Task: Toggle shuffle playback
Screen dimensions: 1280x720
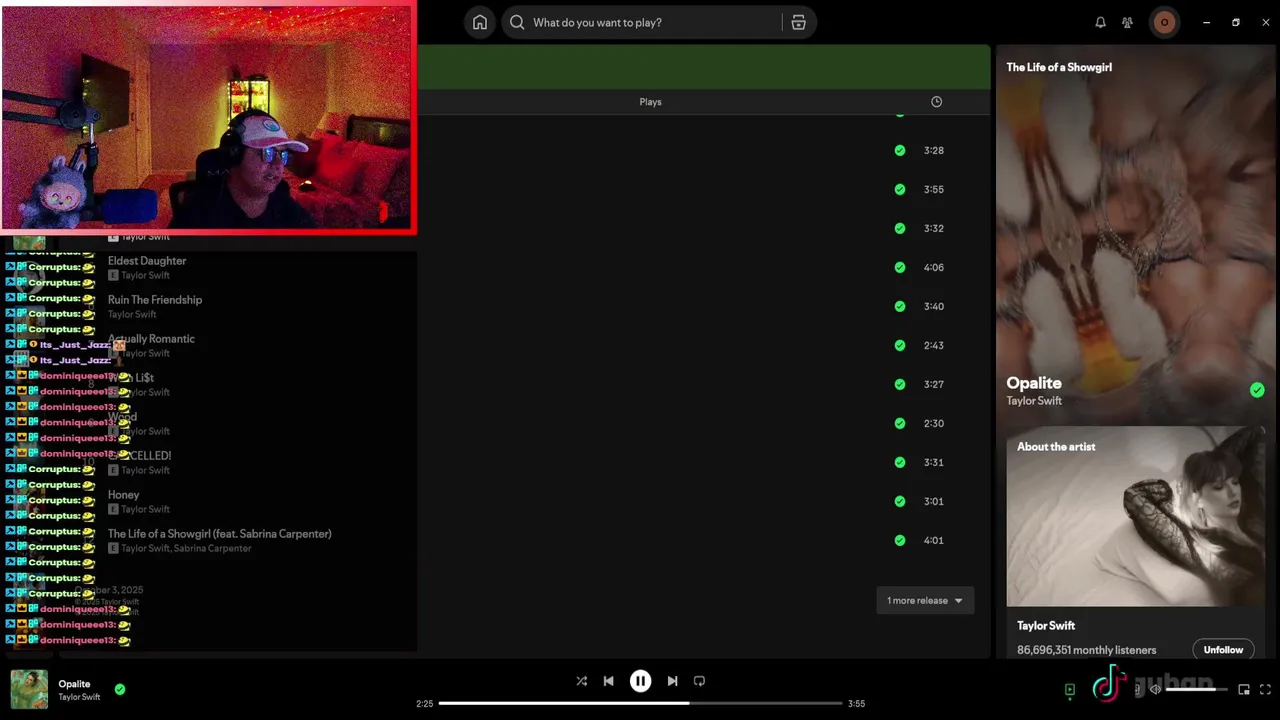Action: pos(581,681)
